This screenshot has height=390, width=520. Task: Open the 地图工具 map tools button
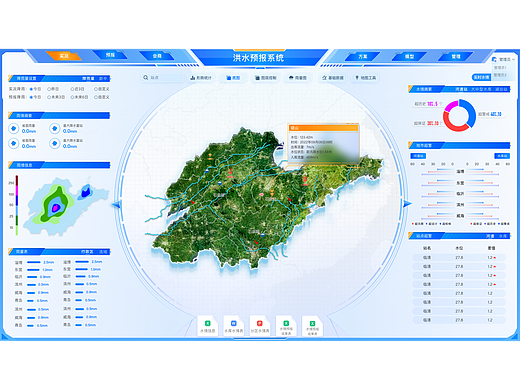365,78
